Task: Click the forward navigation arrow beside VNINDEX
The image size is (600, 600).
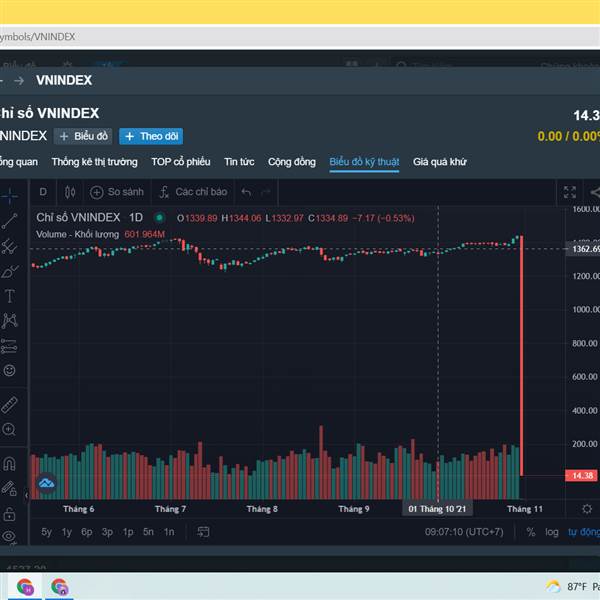Action: 19,81
